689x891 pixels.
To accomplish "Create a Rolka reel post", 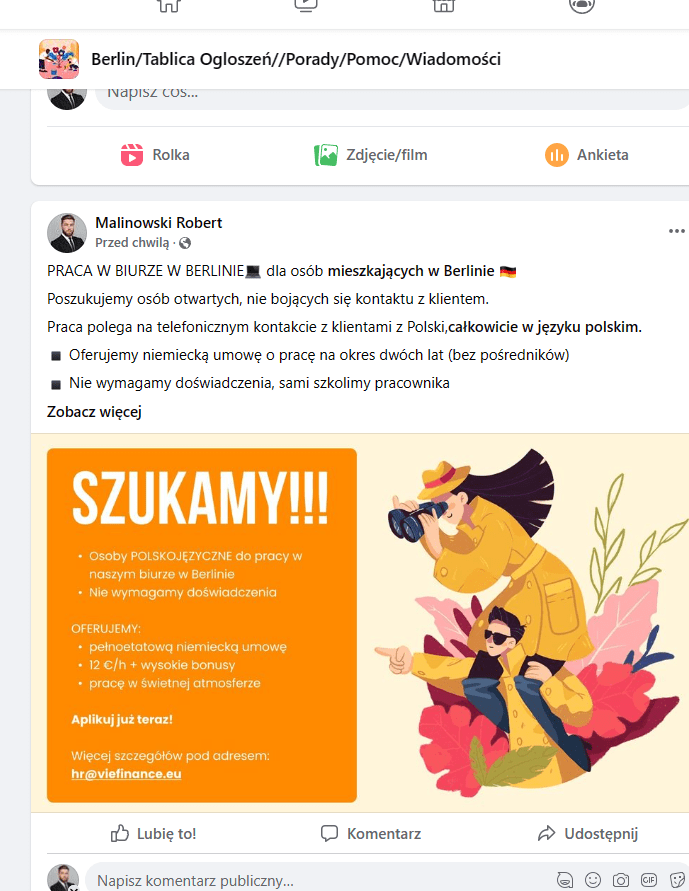I will tap(155, 155).
